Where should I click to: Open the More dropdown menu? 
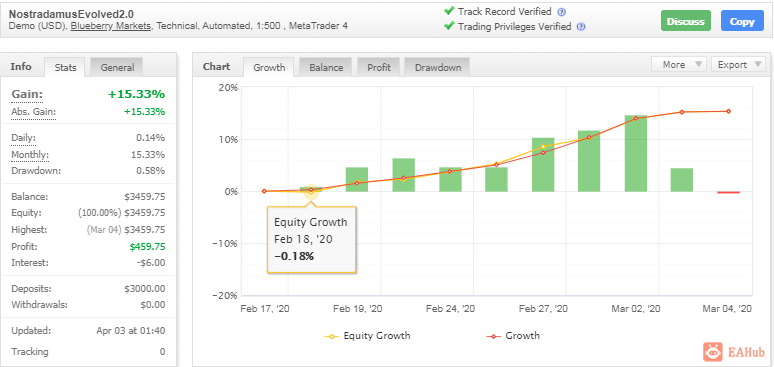[x=679, y=65]
